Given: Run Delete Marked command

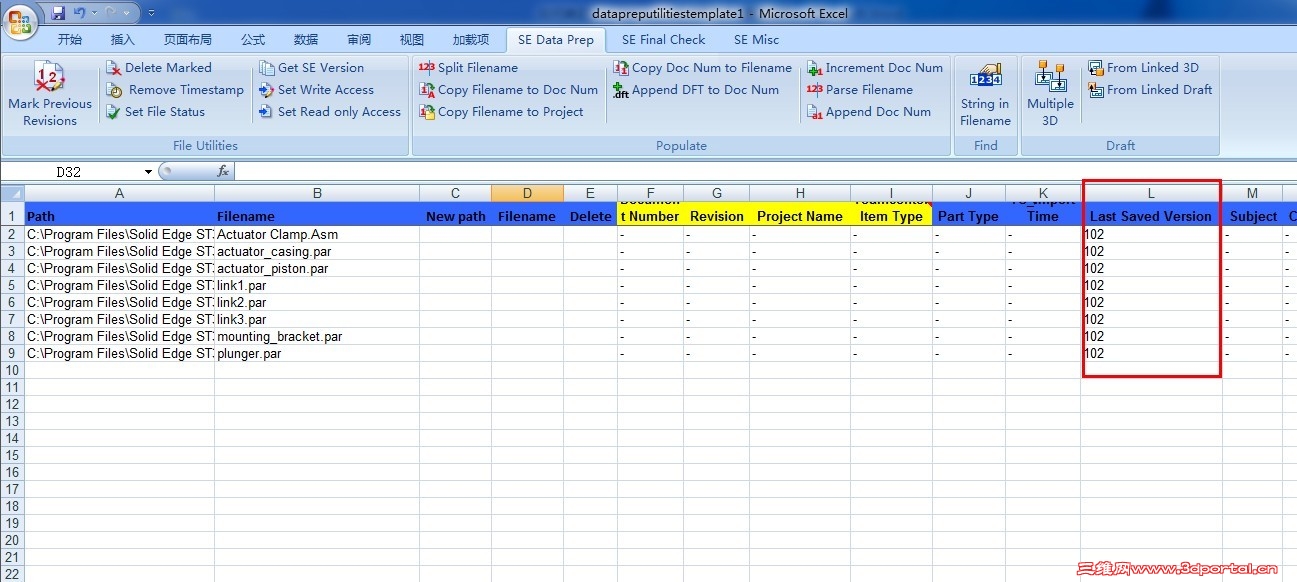Looking at the screenshot, I should [x=159, y=68].
